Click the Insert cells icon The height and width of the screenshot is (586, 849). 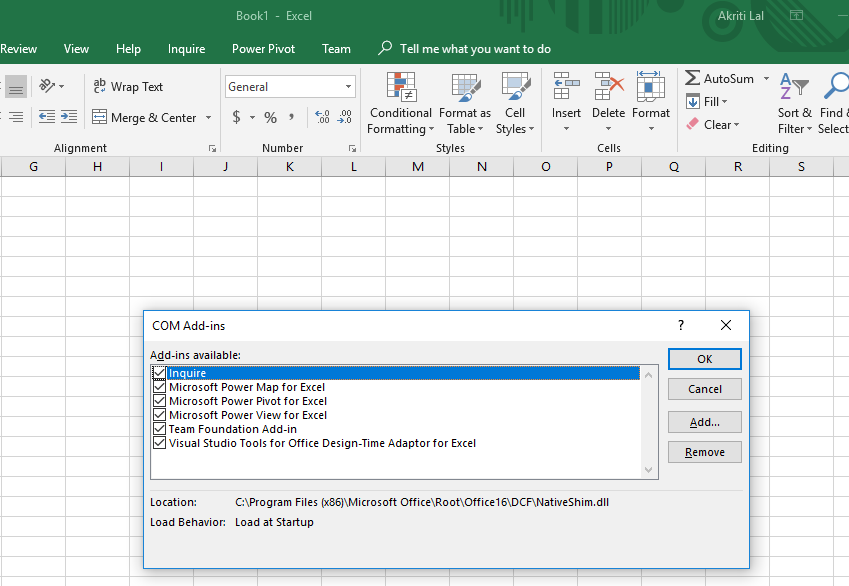click(566, 88)
